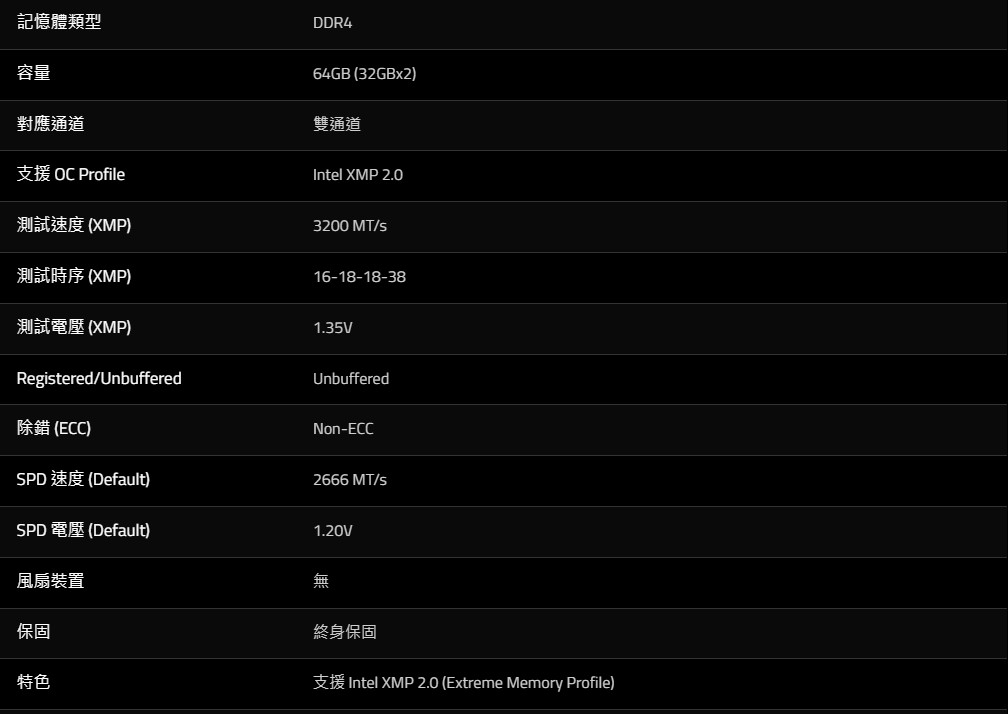Click the 1.35V tested voltage value
This screenshot has height=714, width=1008.
tap(332, 327)
